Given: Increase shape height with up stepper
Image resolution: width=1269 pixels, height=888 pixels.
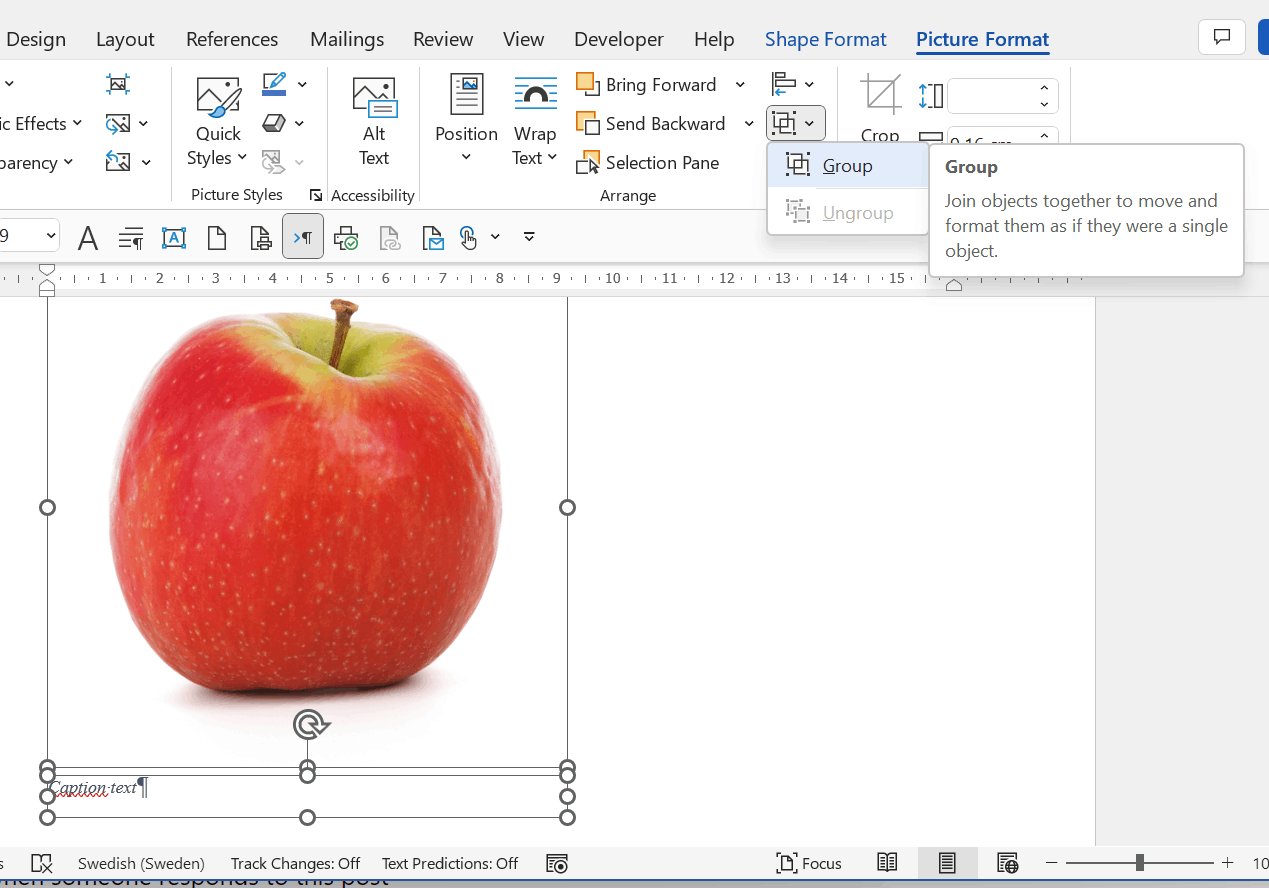Looking at the screenshot, I should pos(1045,88).
